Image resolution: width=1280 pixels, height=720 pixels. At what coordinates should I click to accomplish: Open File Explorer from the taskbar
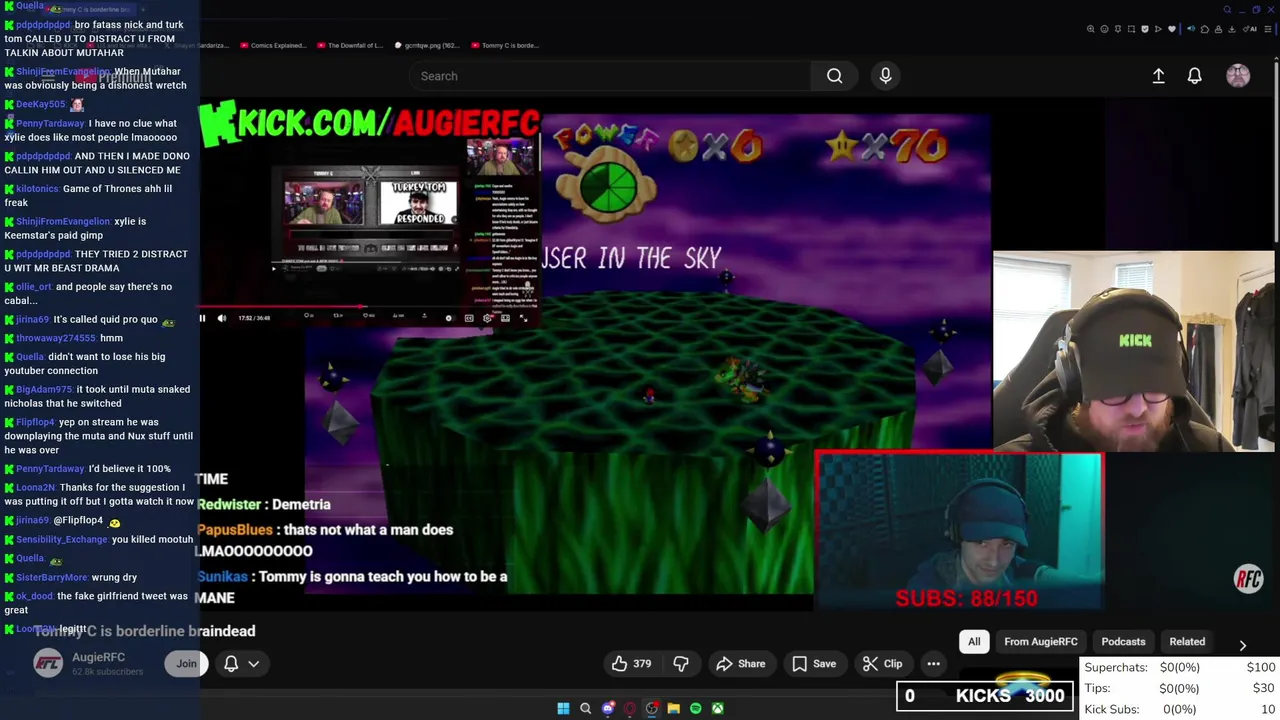[674, 708]
